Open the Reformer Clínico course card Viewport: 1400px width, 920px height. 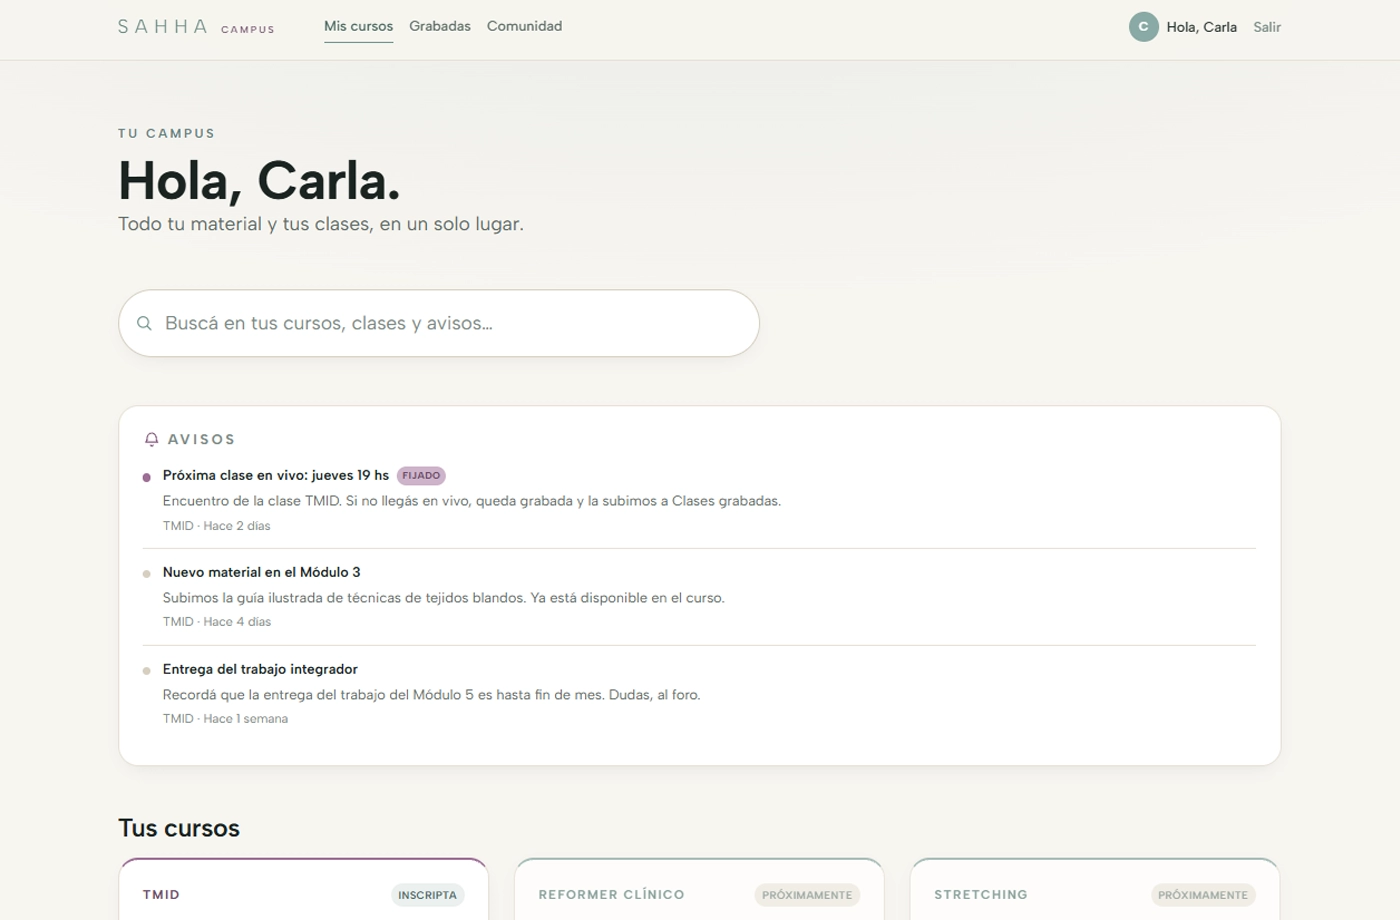point(699,890)
